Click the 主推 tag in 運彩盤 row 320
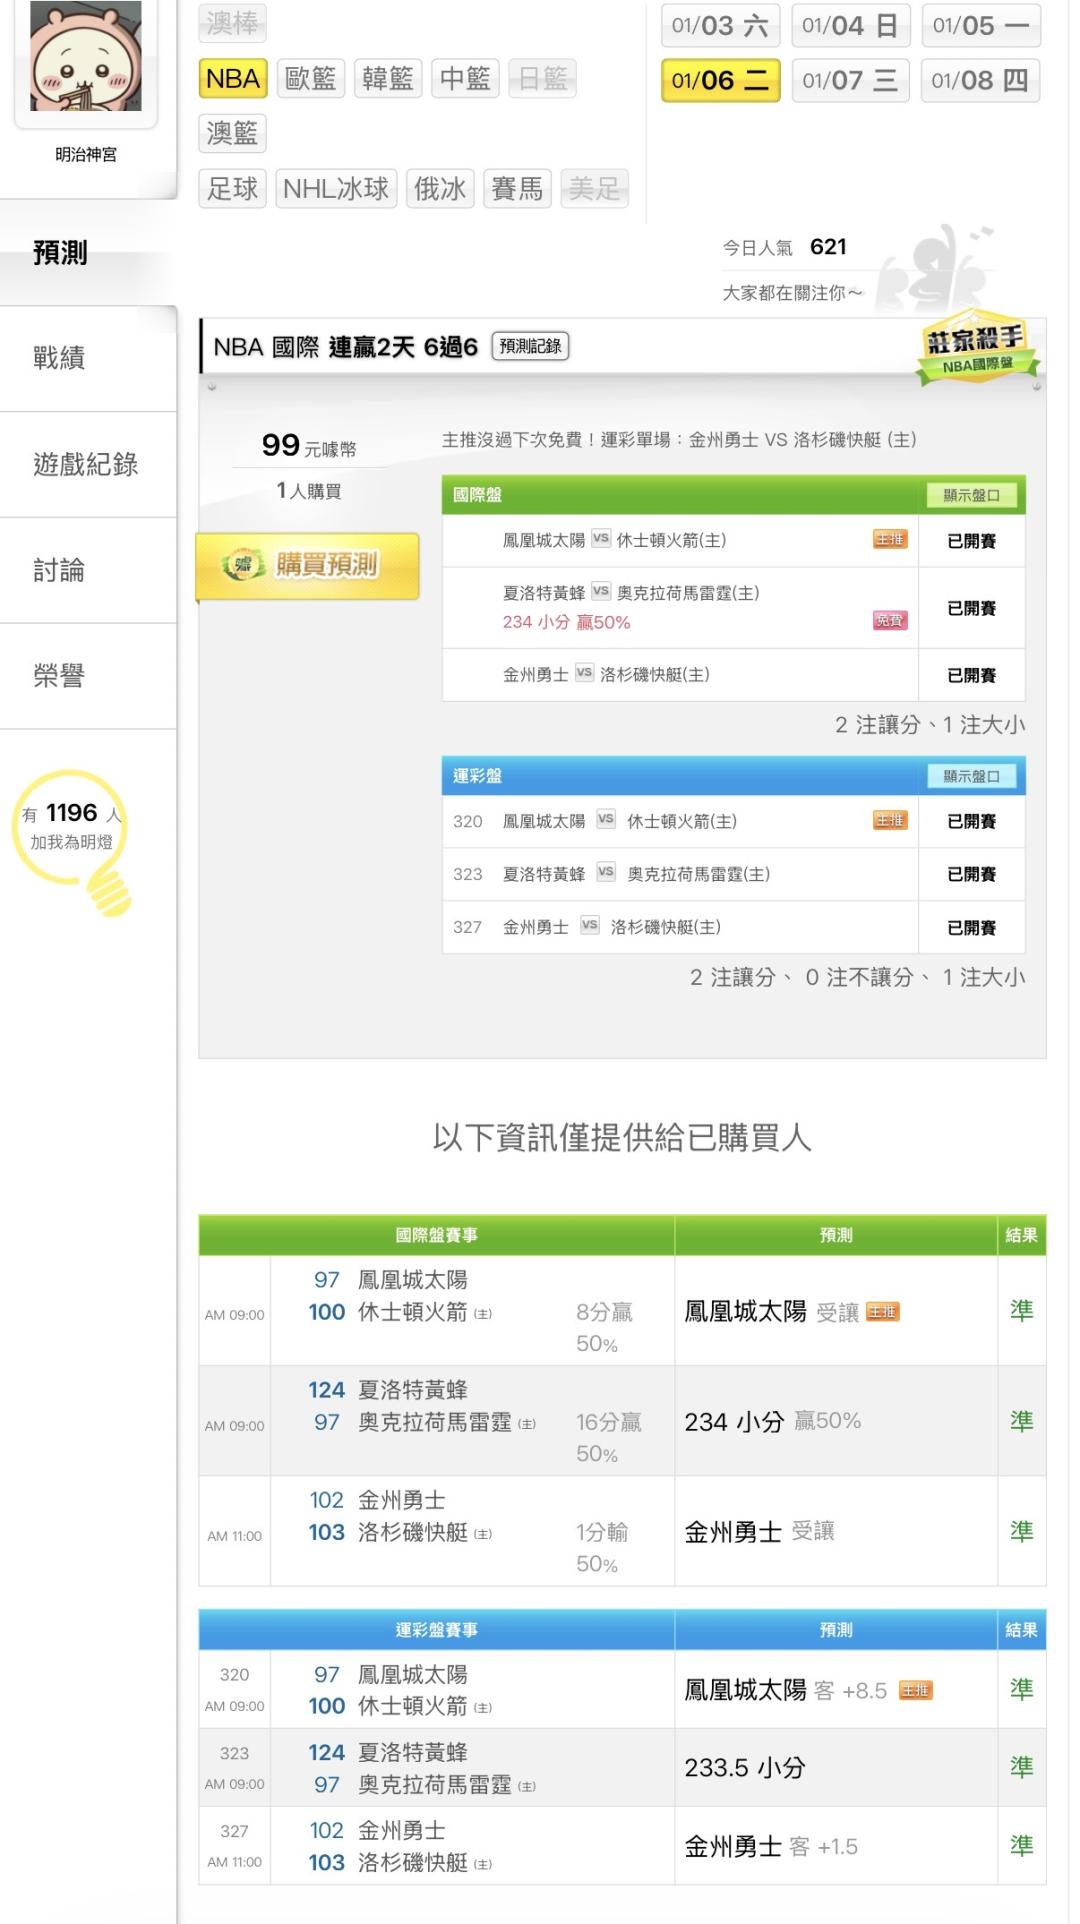 pyautogui.click(x=889, y=821)
